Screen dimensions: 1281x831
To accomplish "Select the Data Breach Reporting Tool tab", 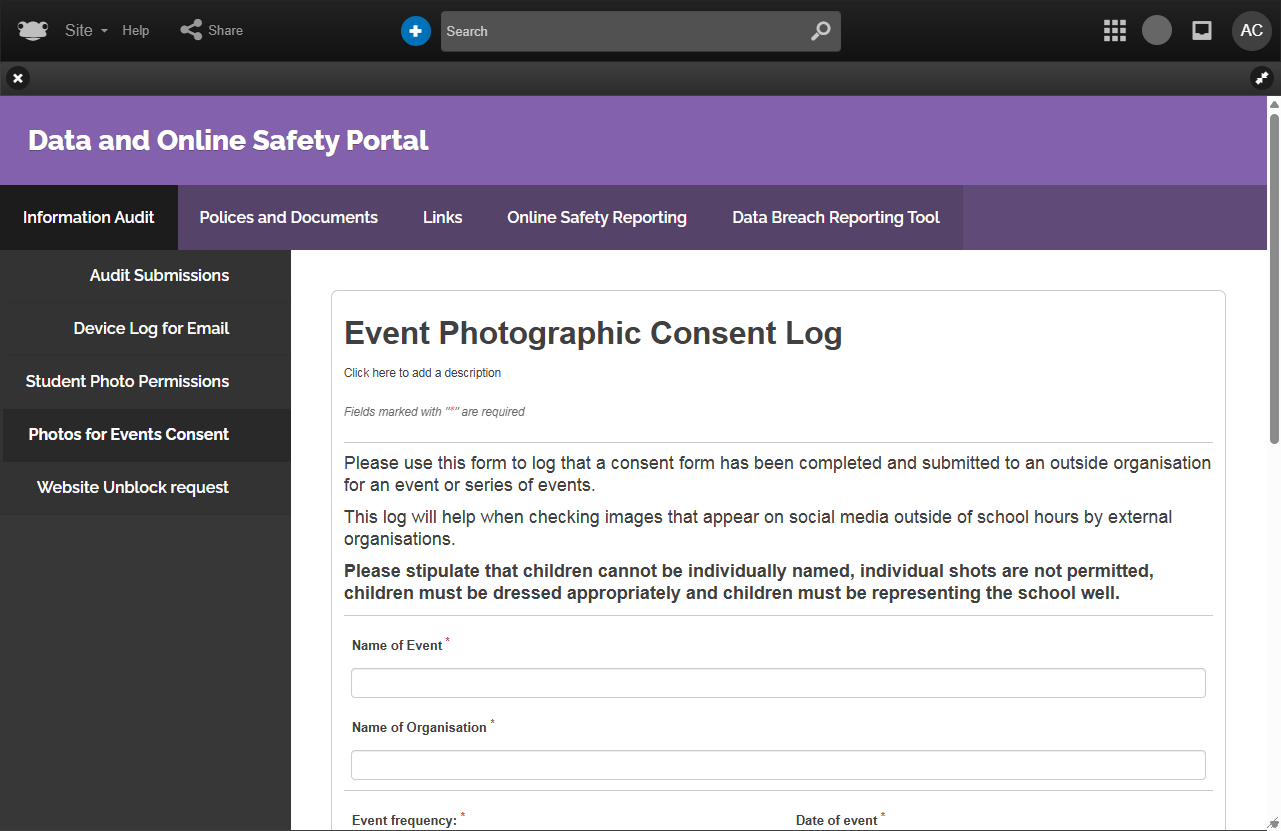I will click(x=835, y=217).
